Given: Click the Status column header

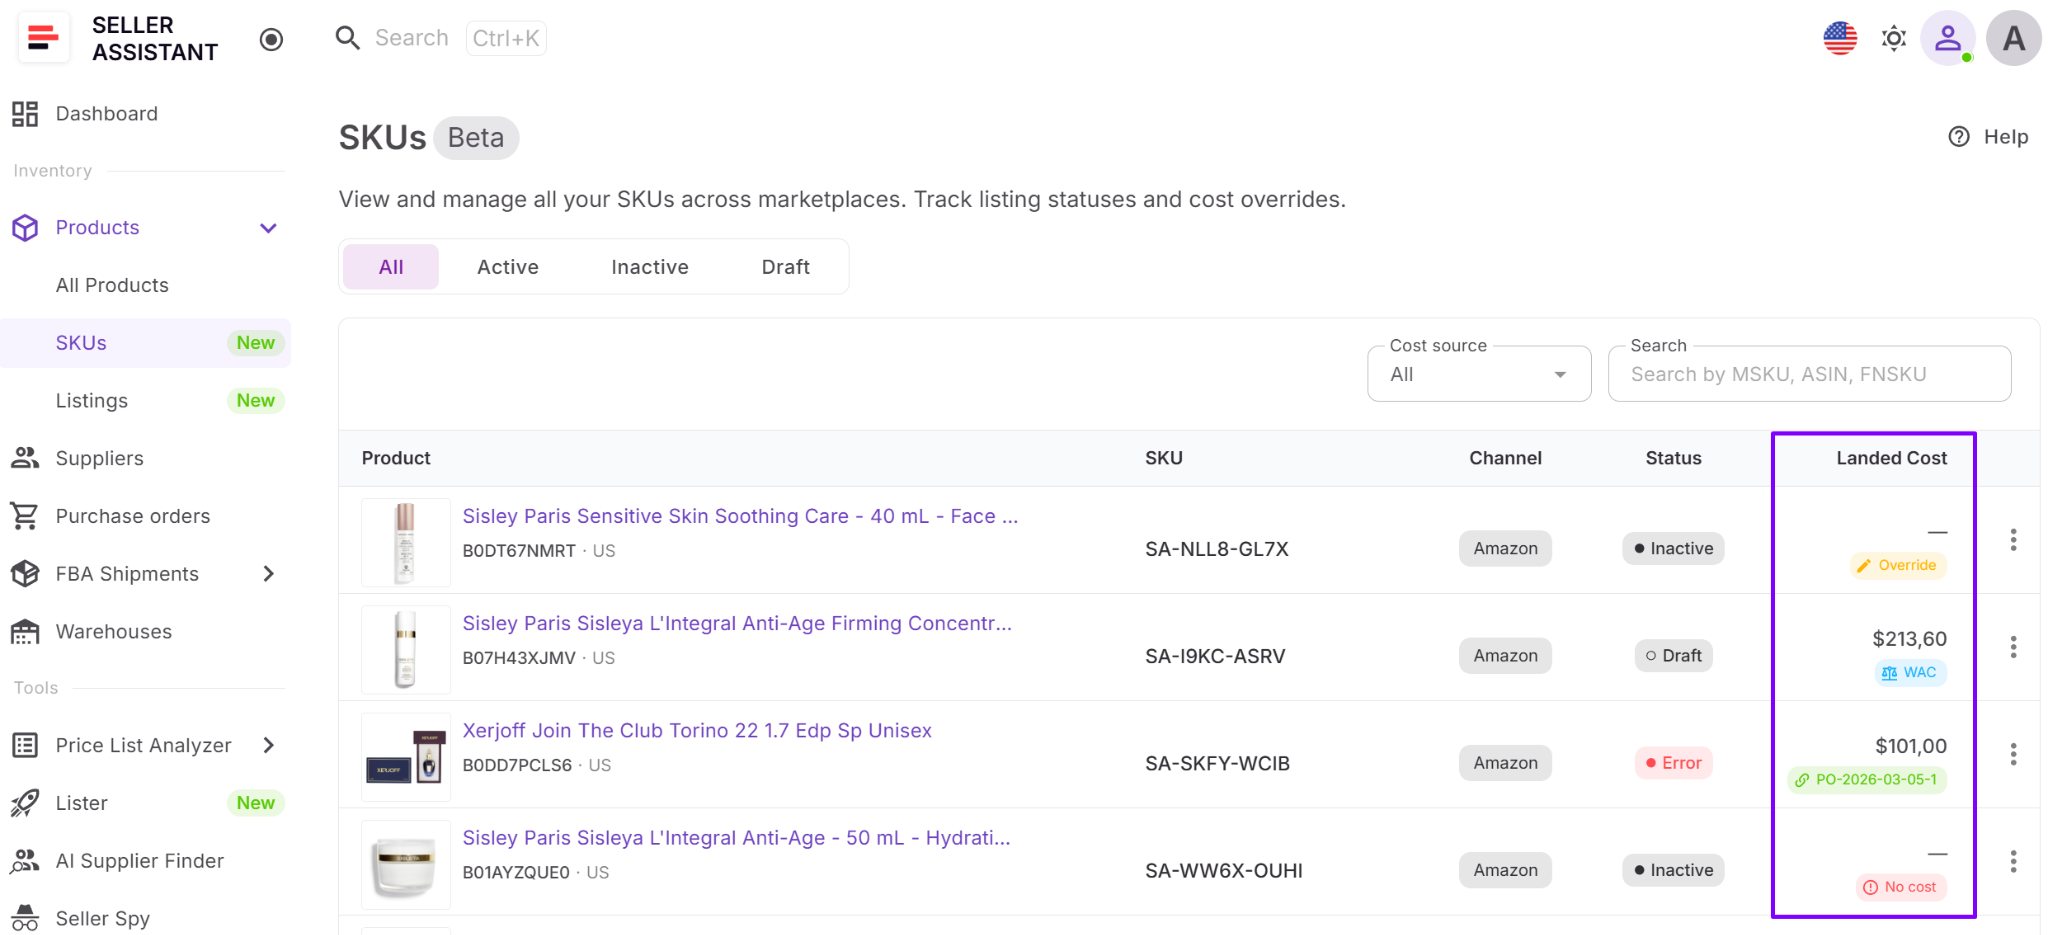Looking at the screenshot, I should tap(1673, 458).
